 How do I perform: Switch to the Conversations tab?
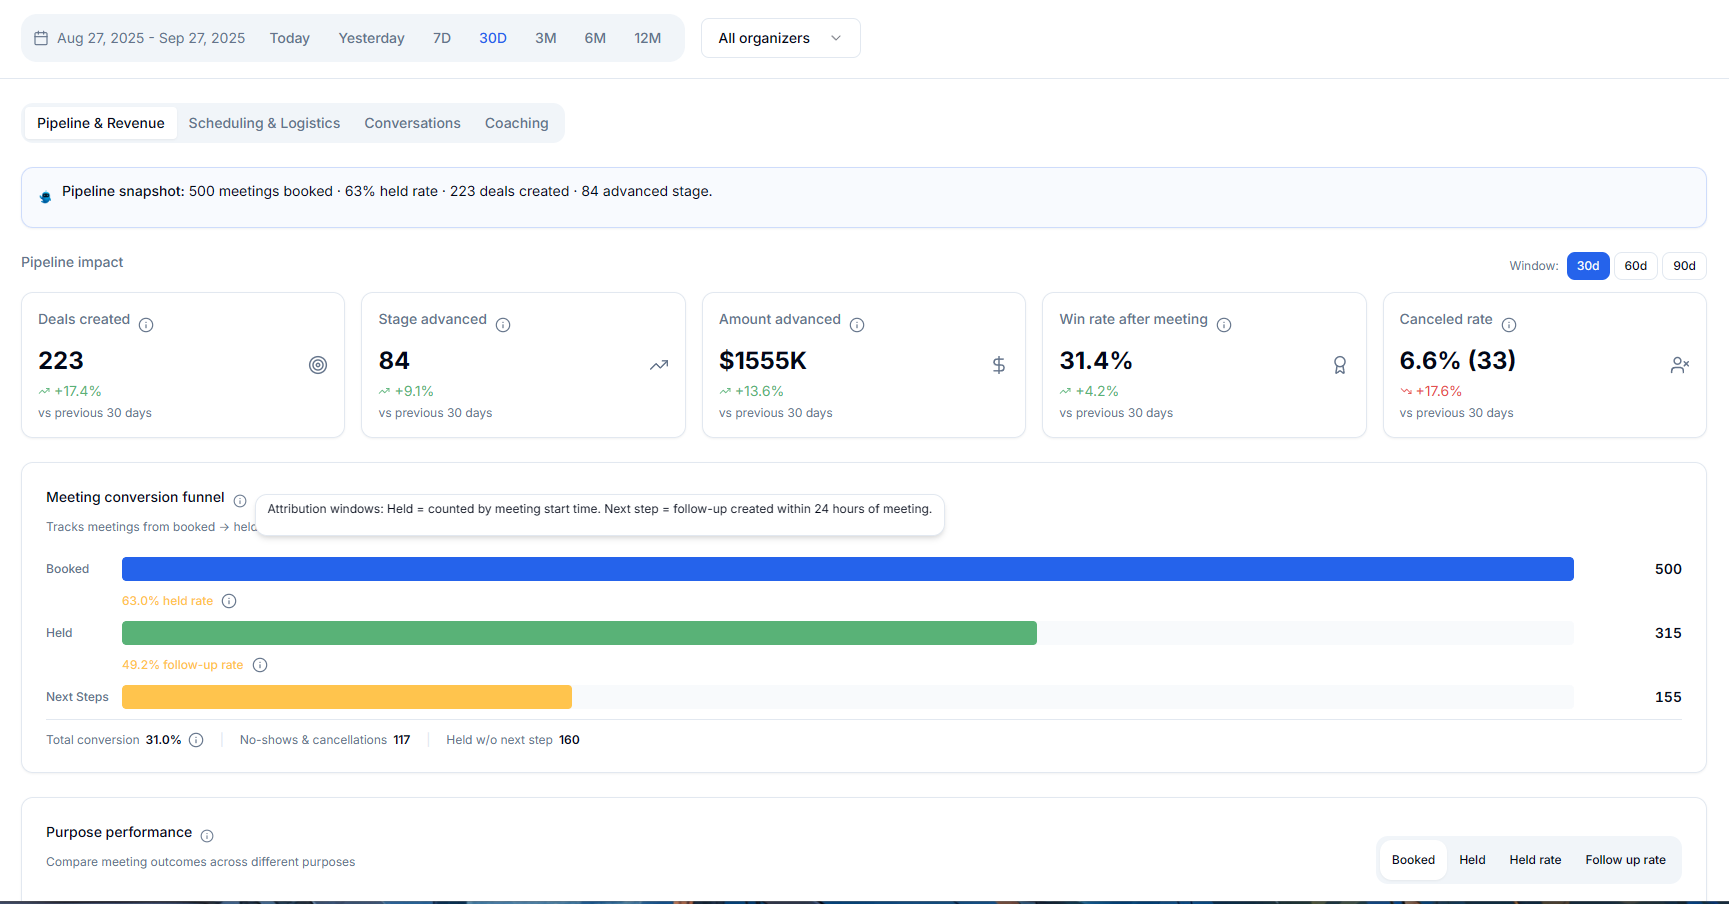(x=412, y=122)
